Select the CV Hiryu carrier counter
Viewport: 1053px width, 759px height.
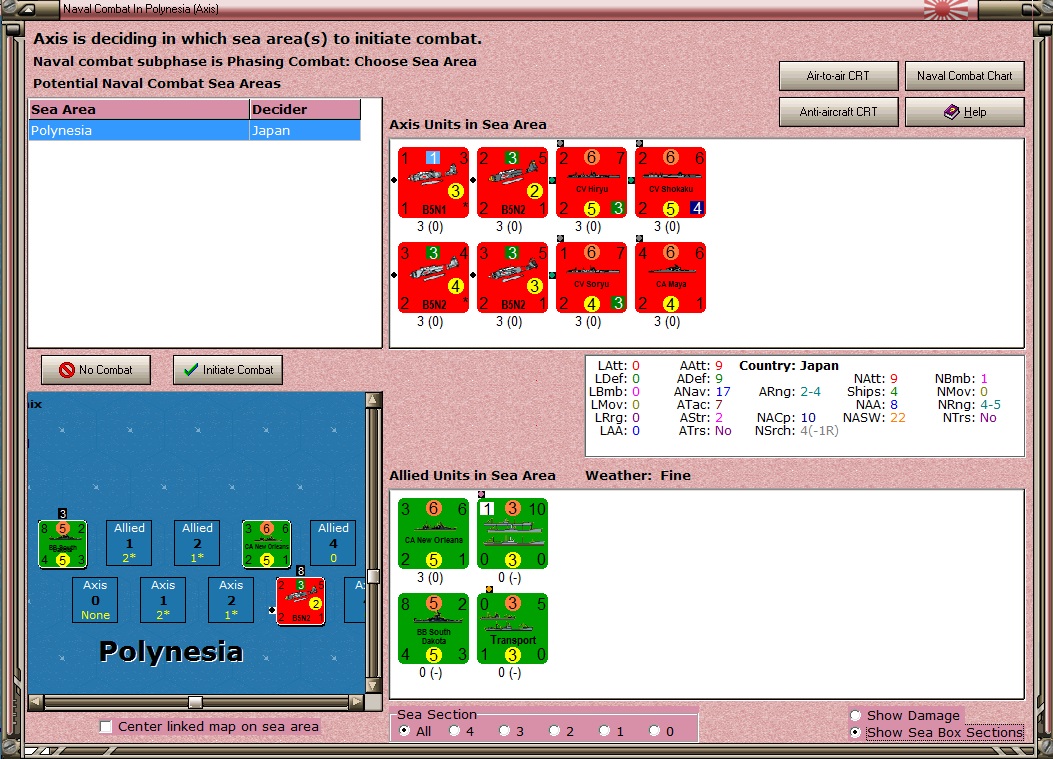point(591,183)
